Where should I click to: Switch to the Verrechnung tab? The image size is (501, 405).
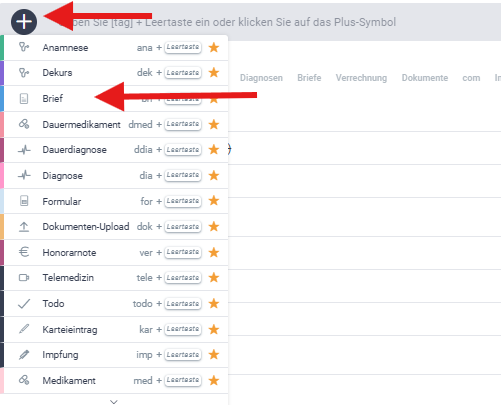[x=361, y=78]
